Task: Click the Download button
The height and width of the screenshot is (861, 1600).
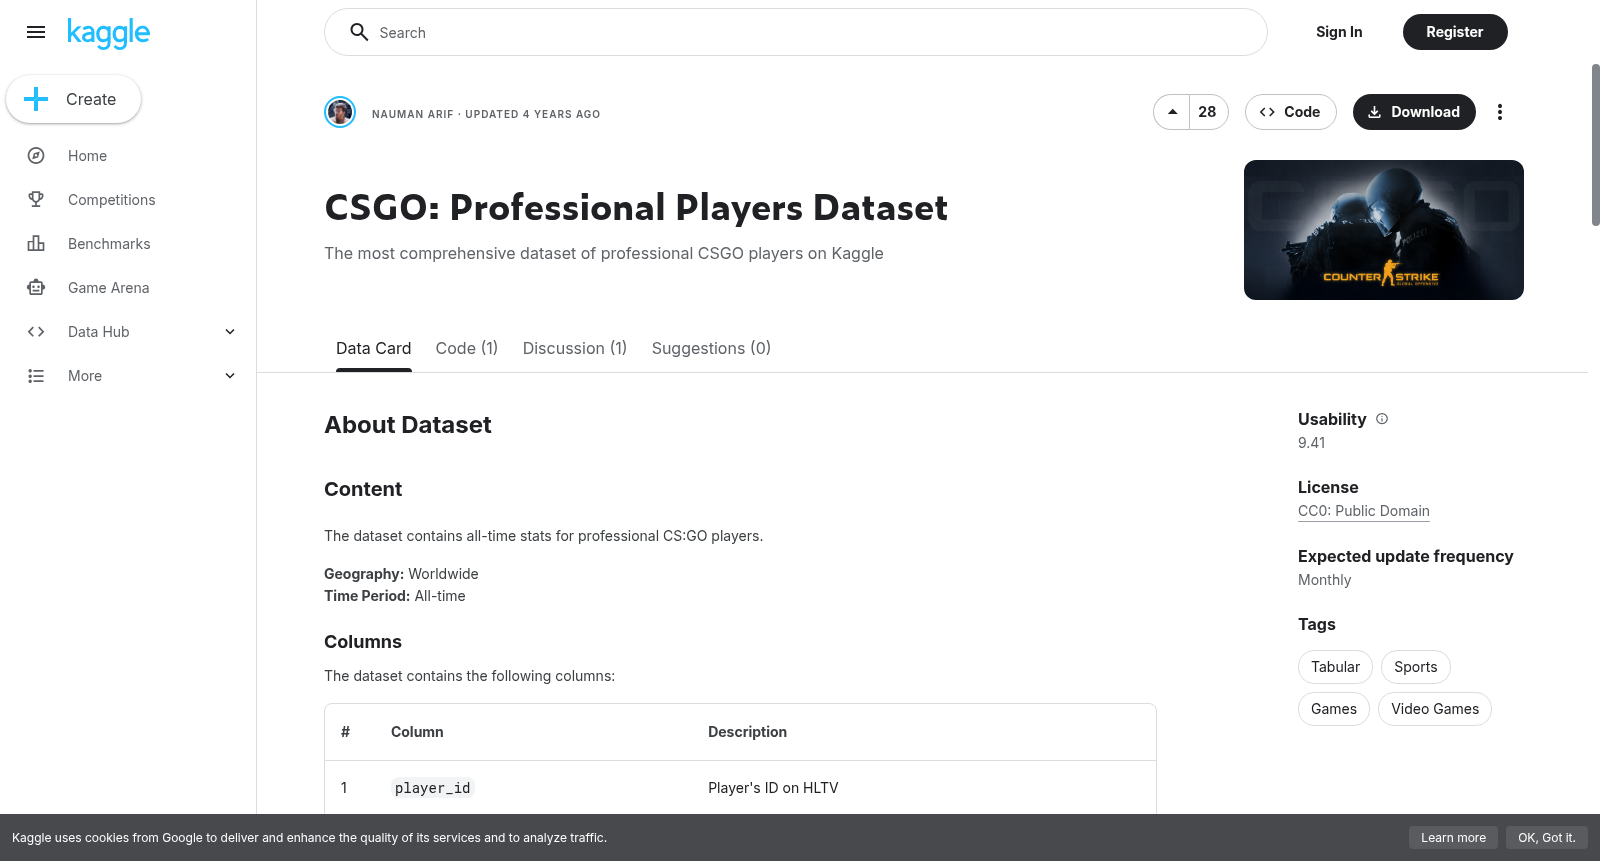Action: [x=1413, y=112]
